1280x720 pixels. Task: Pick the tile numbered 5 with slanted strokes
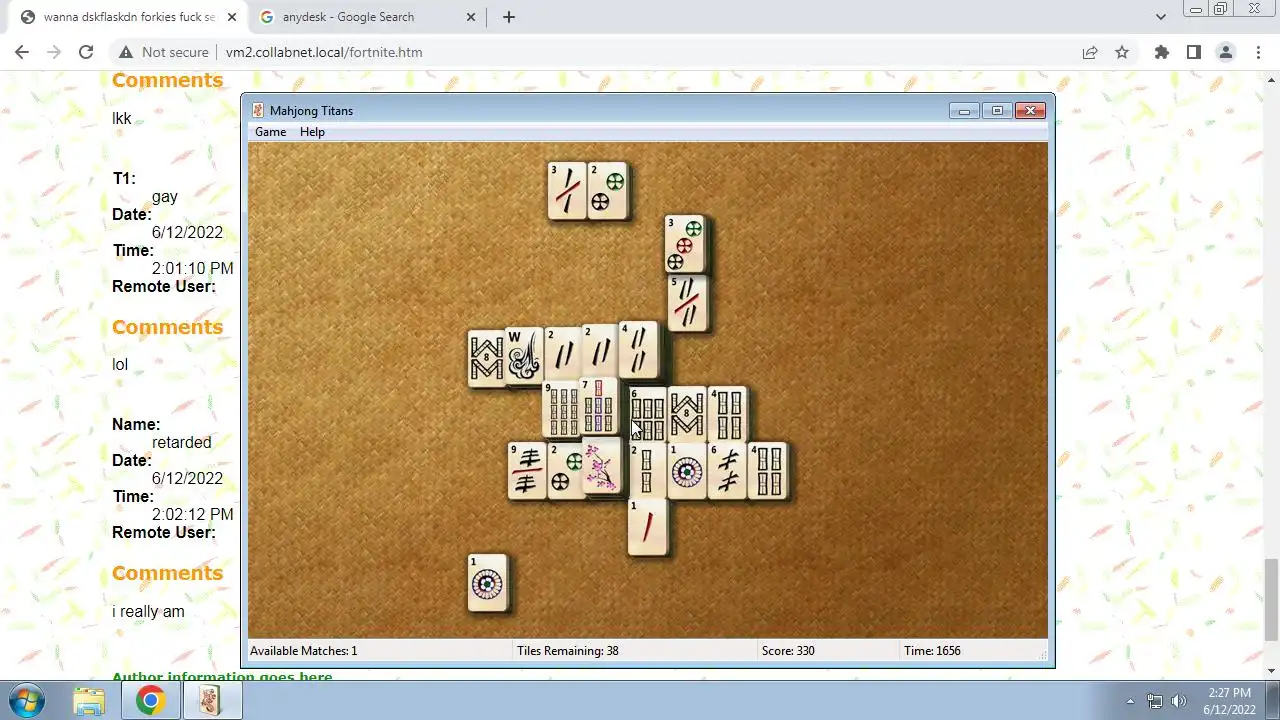[687, 303]
